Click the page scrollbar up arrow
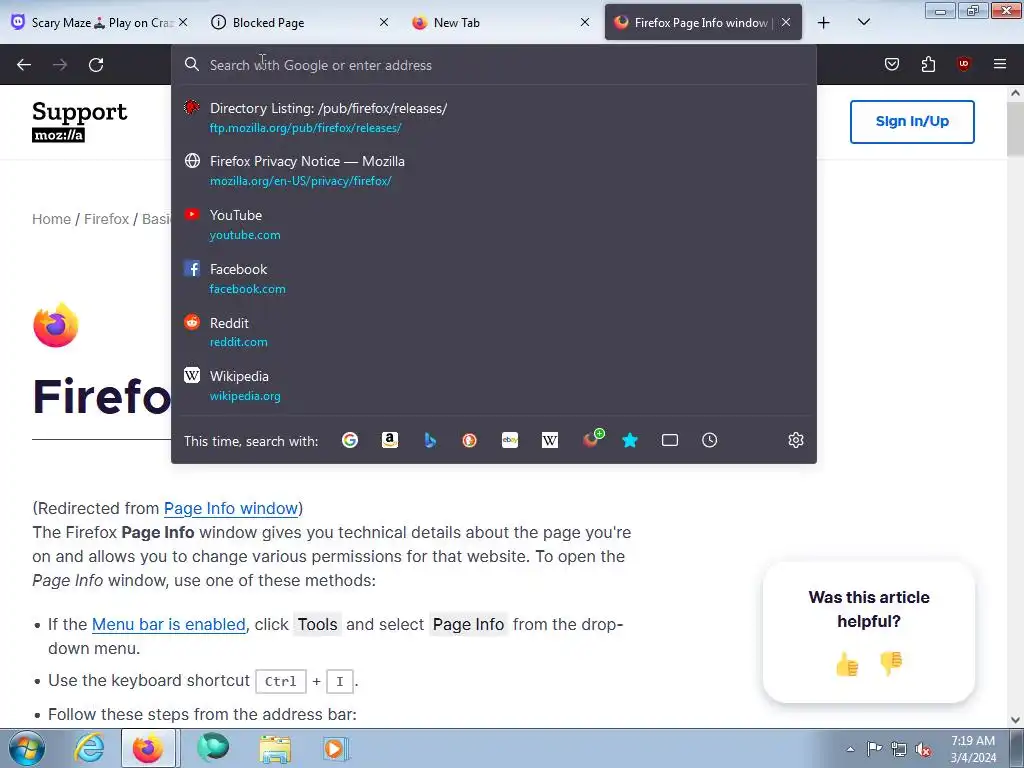 click(1015, 93)
